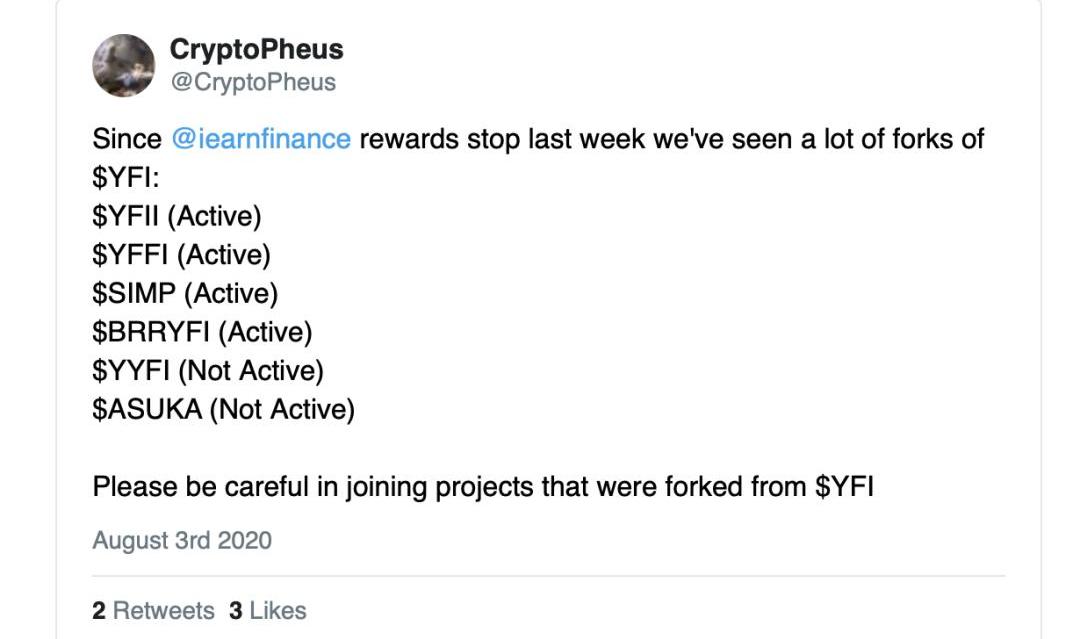
Task: Open the CryptoPheus display name link
Action: point(256,49)
